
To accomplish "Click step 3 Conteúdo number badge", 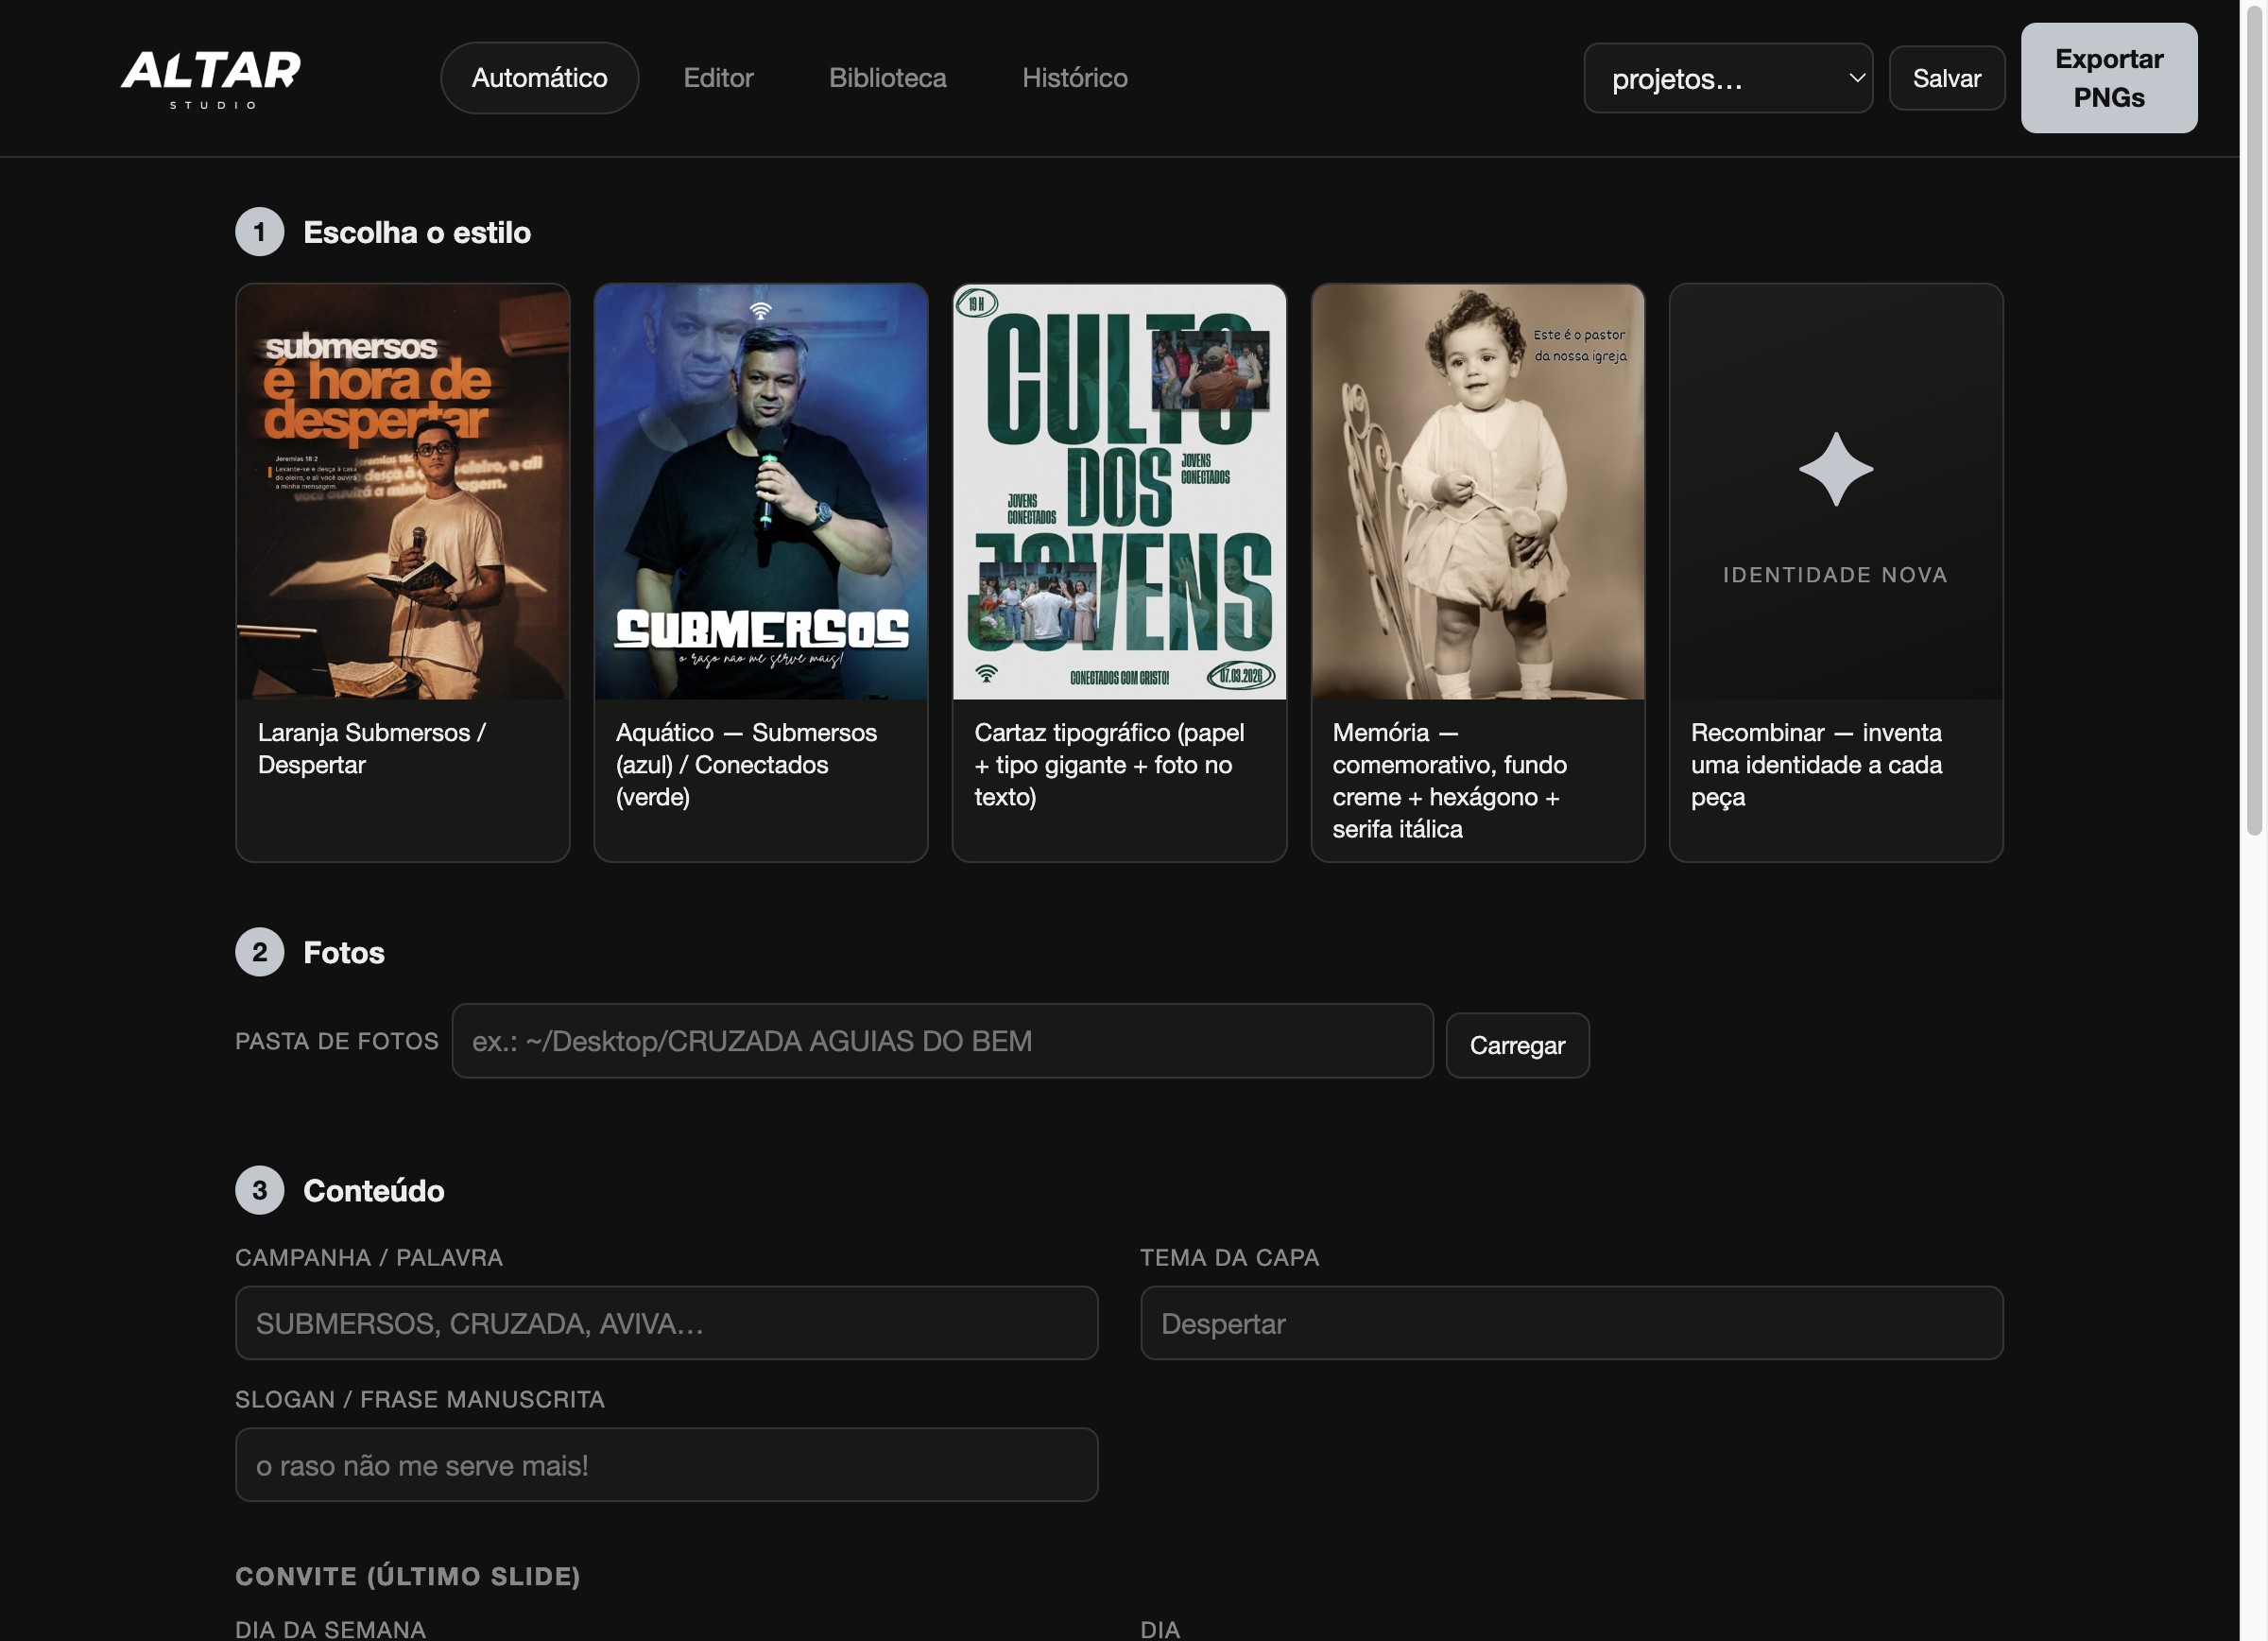I will (260, 1190).
